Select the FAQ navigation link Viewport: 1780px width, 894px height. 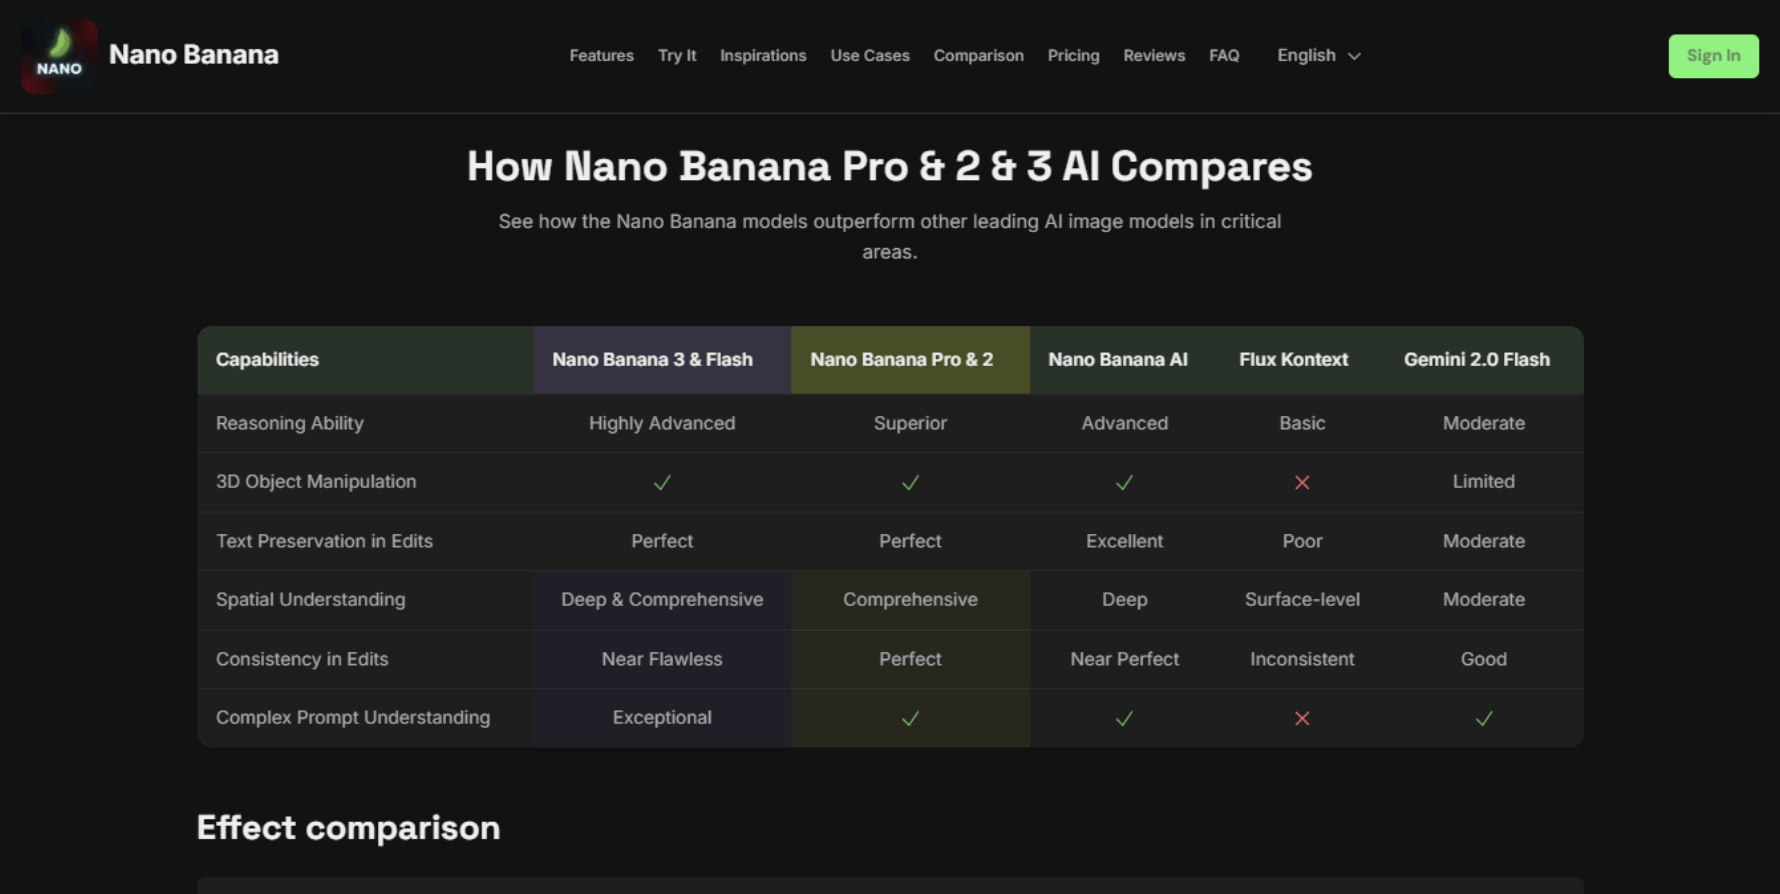tap(1224, 56)
